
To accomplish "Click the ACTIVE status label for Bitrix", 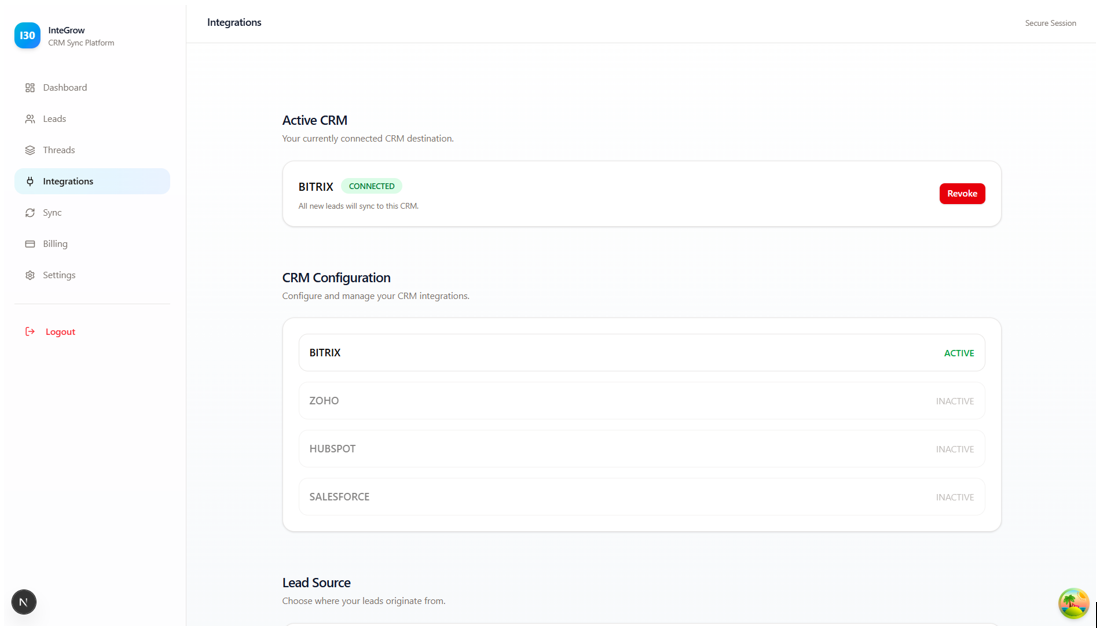I will [x=959, y=354].
